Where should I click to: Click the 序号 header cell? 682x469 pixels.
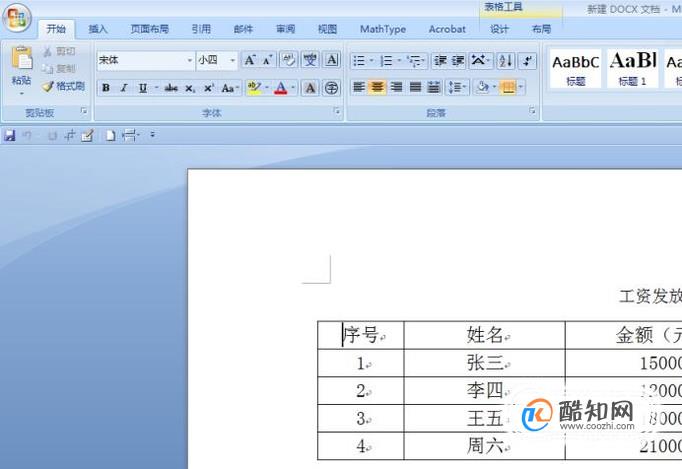[361, 335]
